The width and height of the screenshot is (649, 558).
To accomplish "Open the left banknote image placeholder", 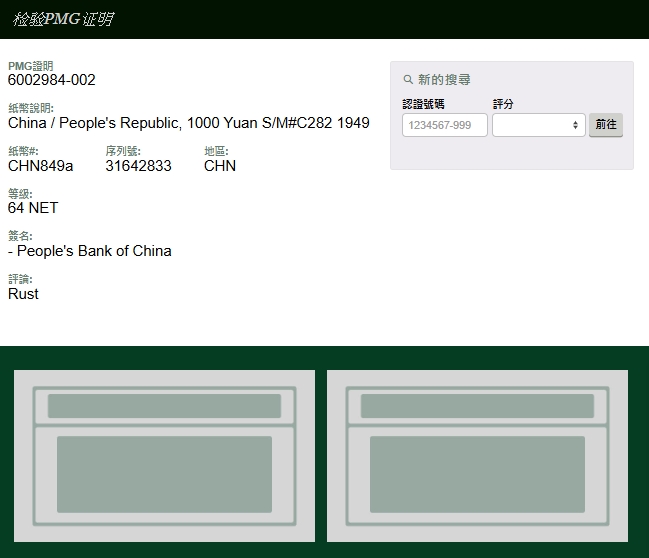I will [x=164, y=456].
